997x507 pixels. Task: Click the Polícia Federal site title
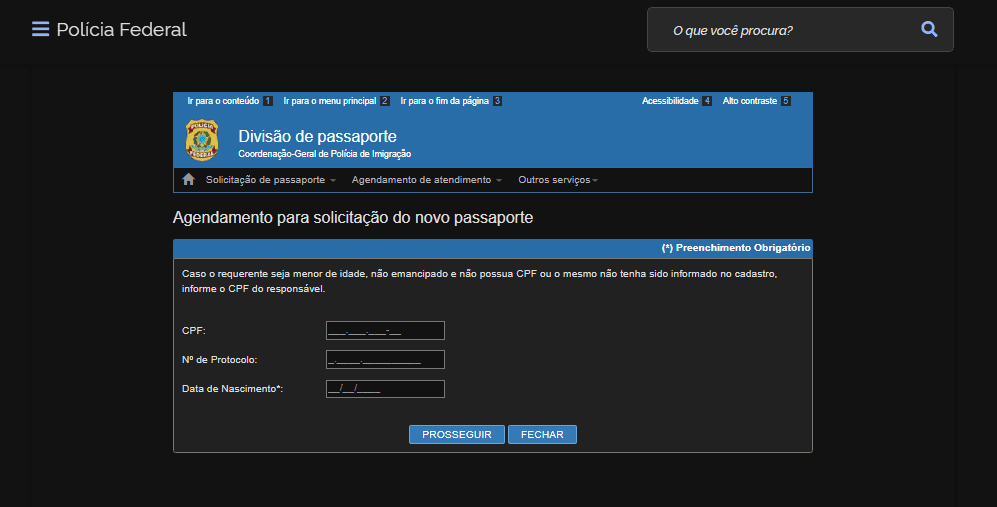click(121, 29)
